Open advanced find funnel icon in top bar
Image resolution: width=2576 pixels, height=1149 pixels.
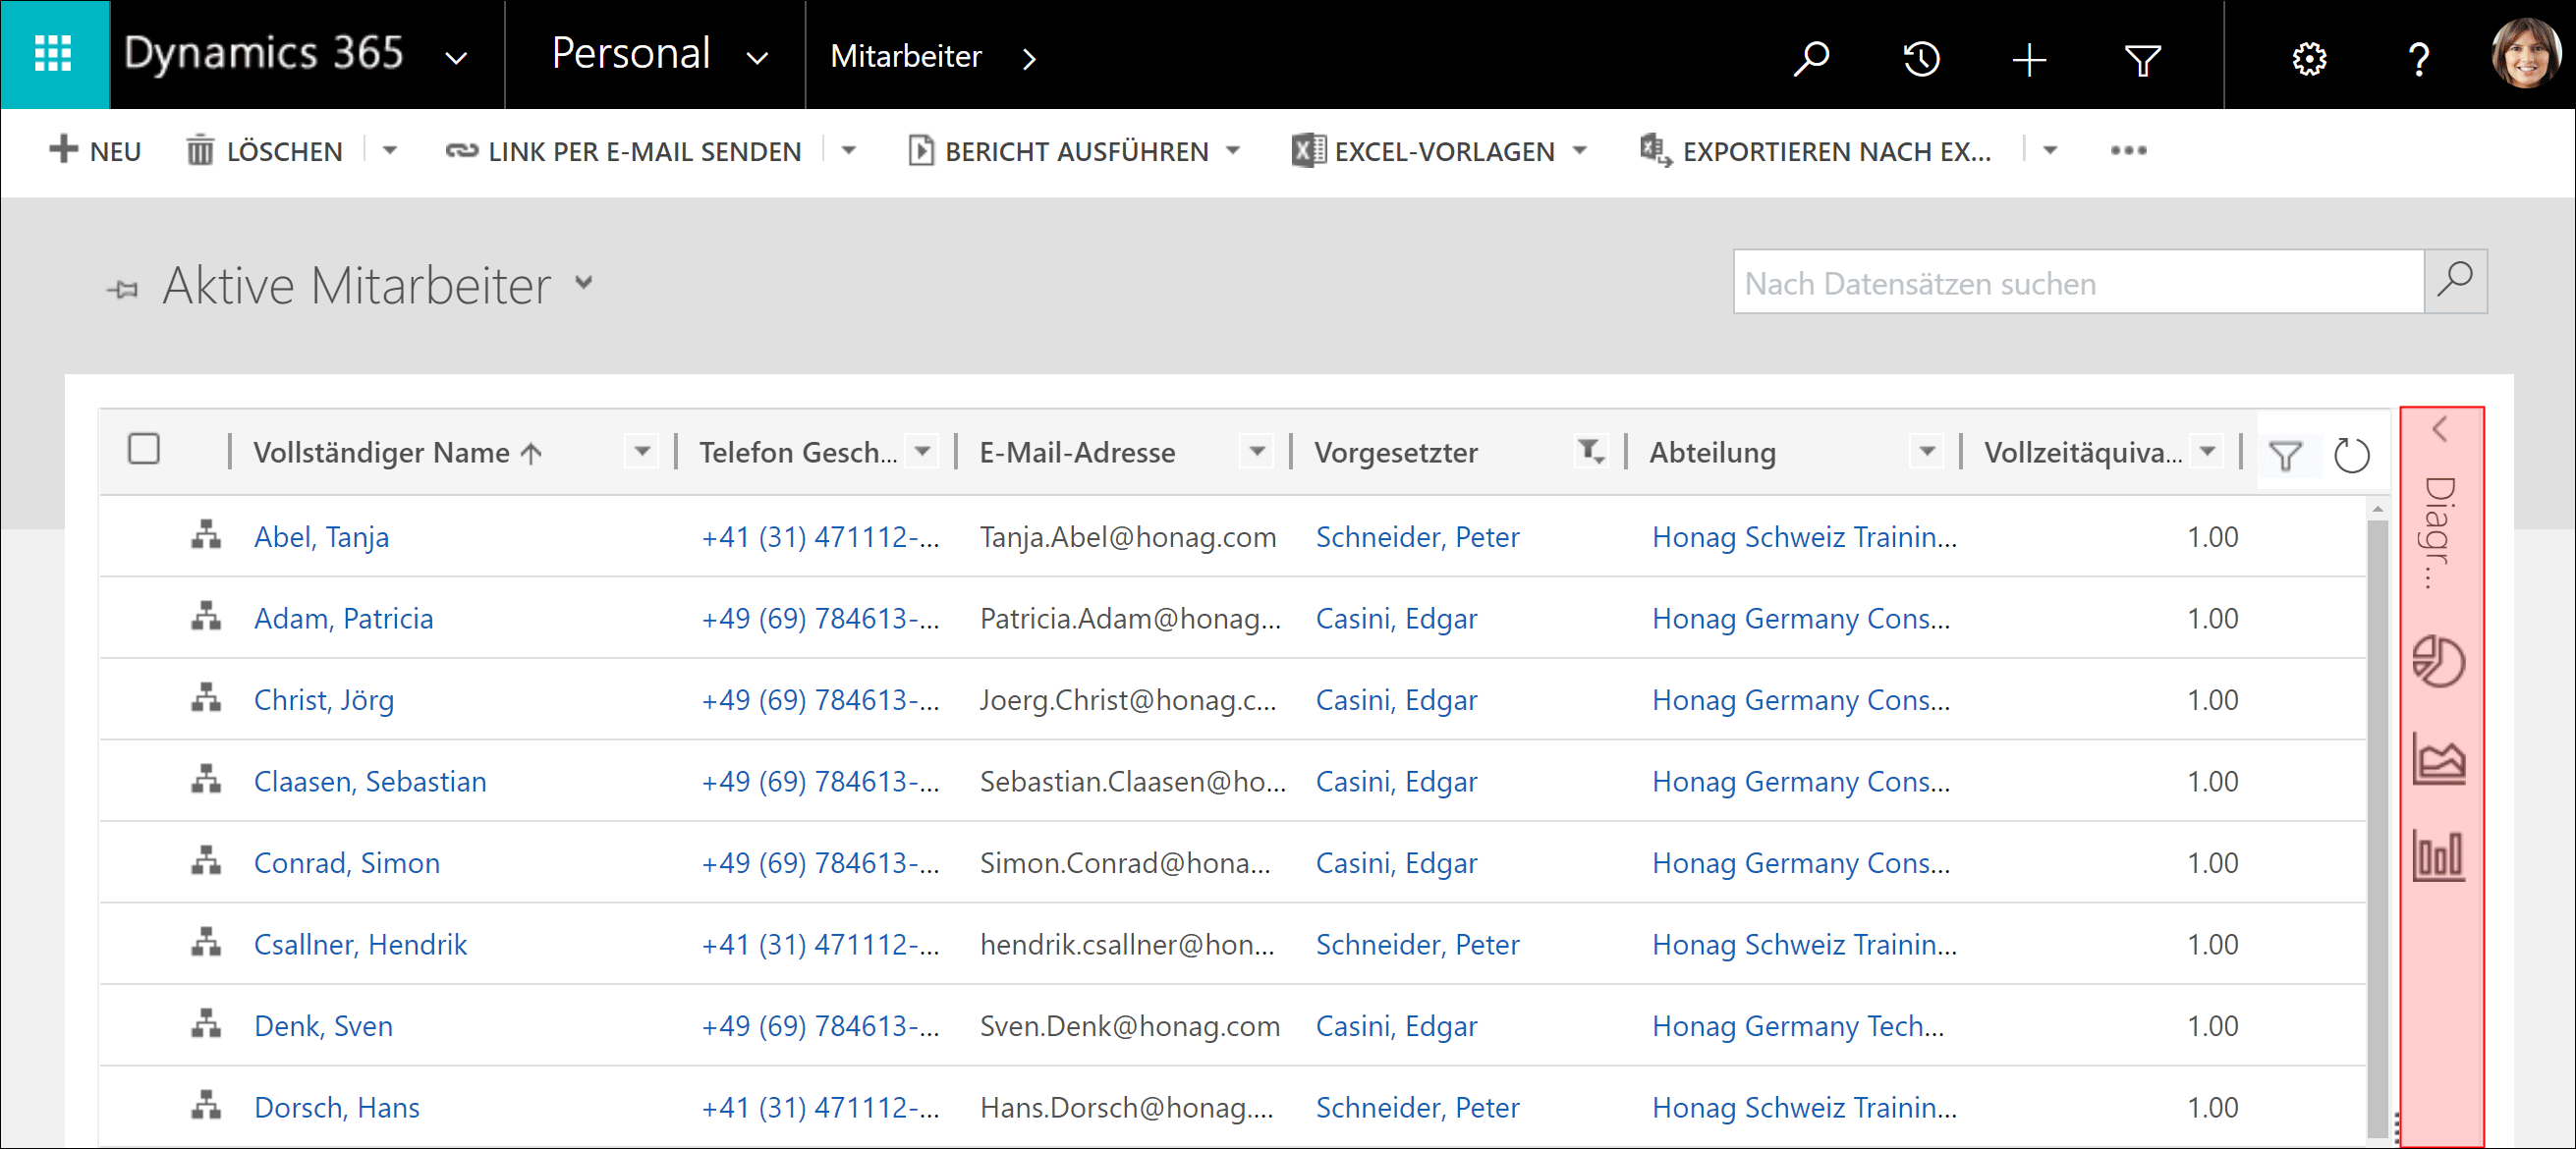tap(2142, 60)
